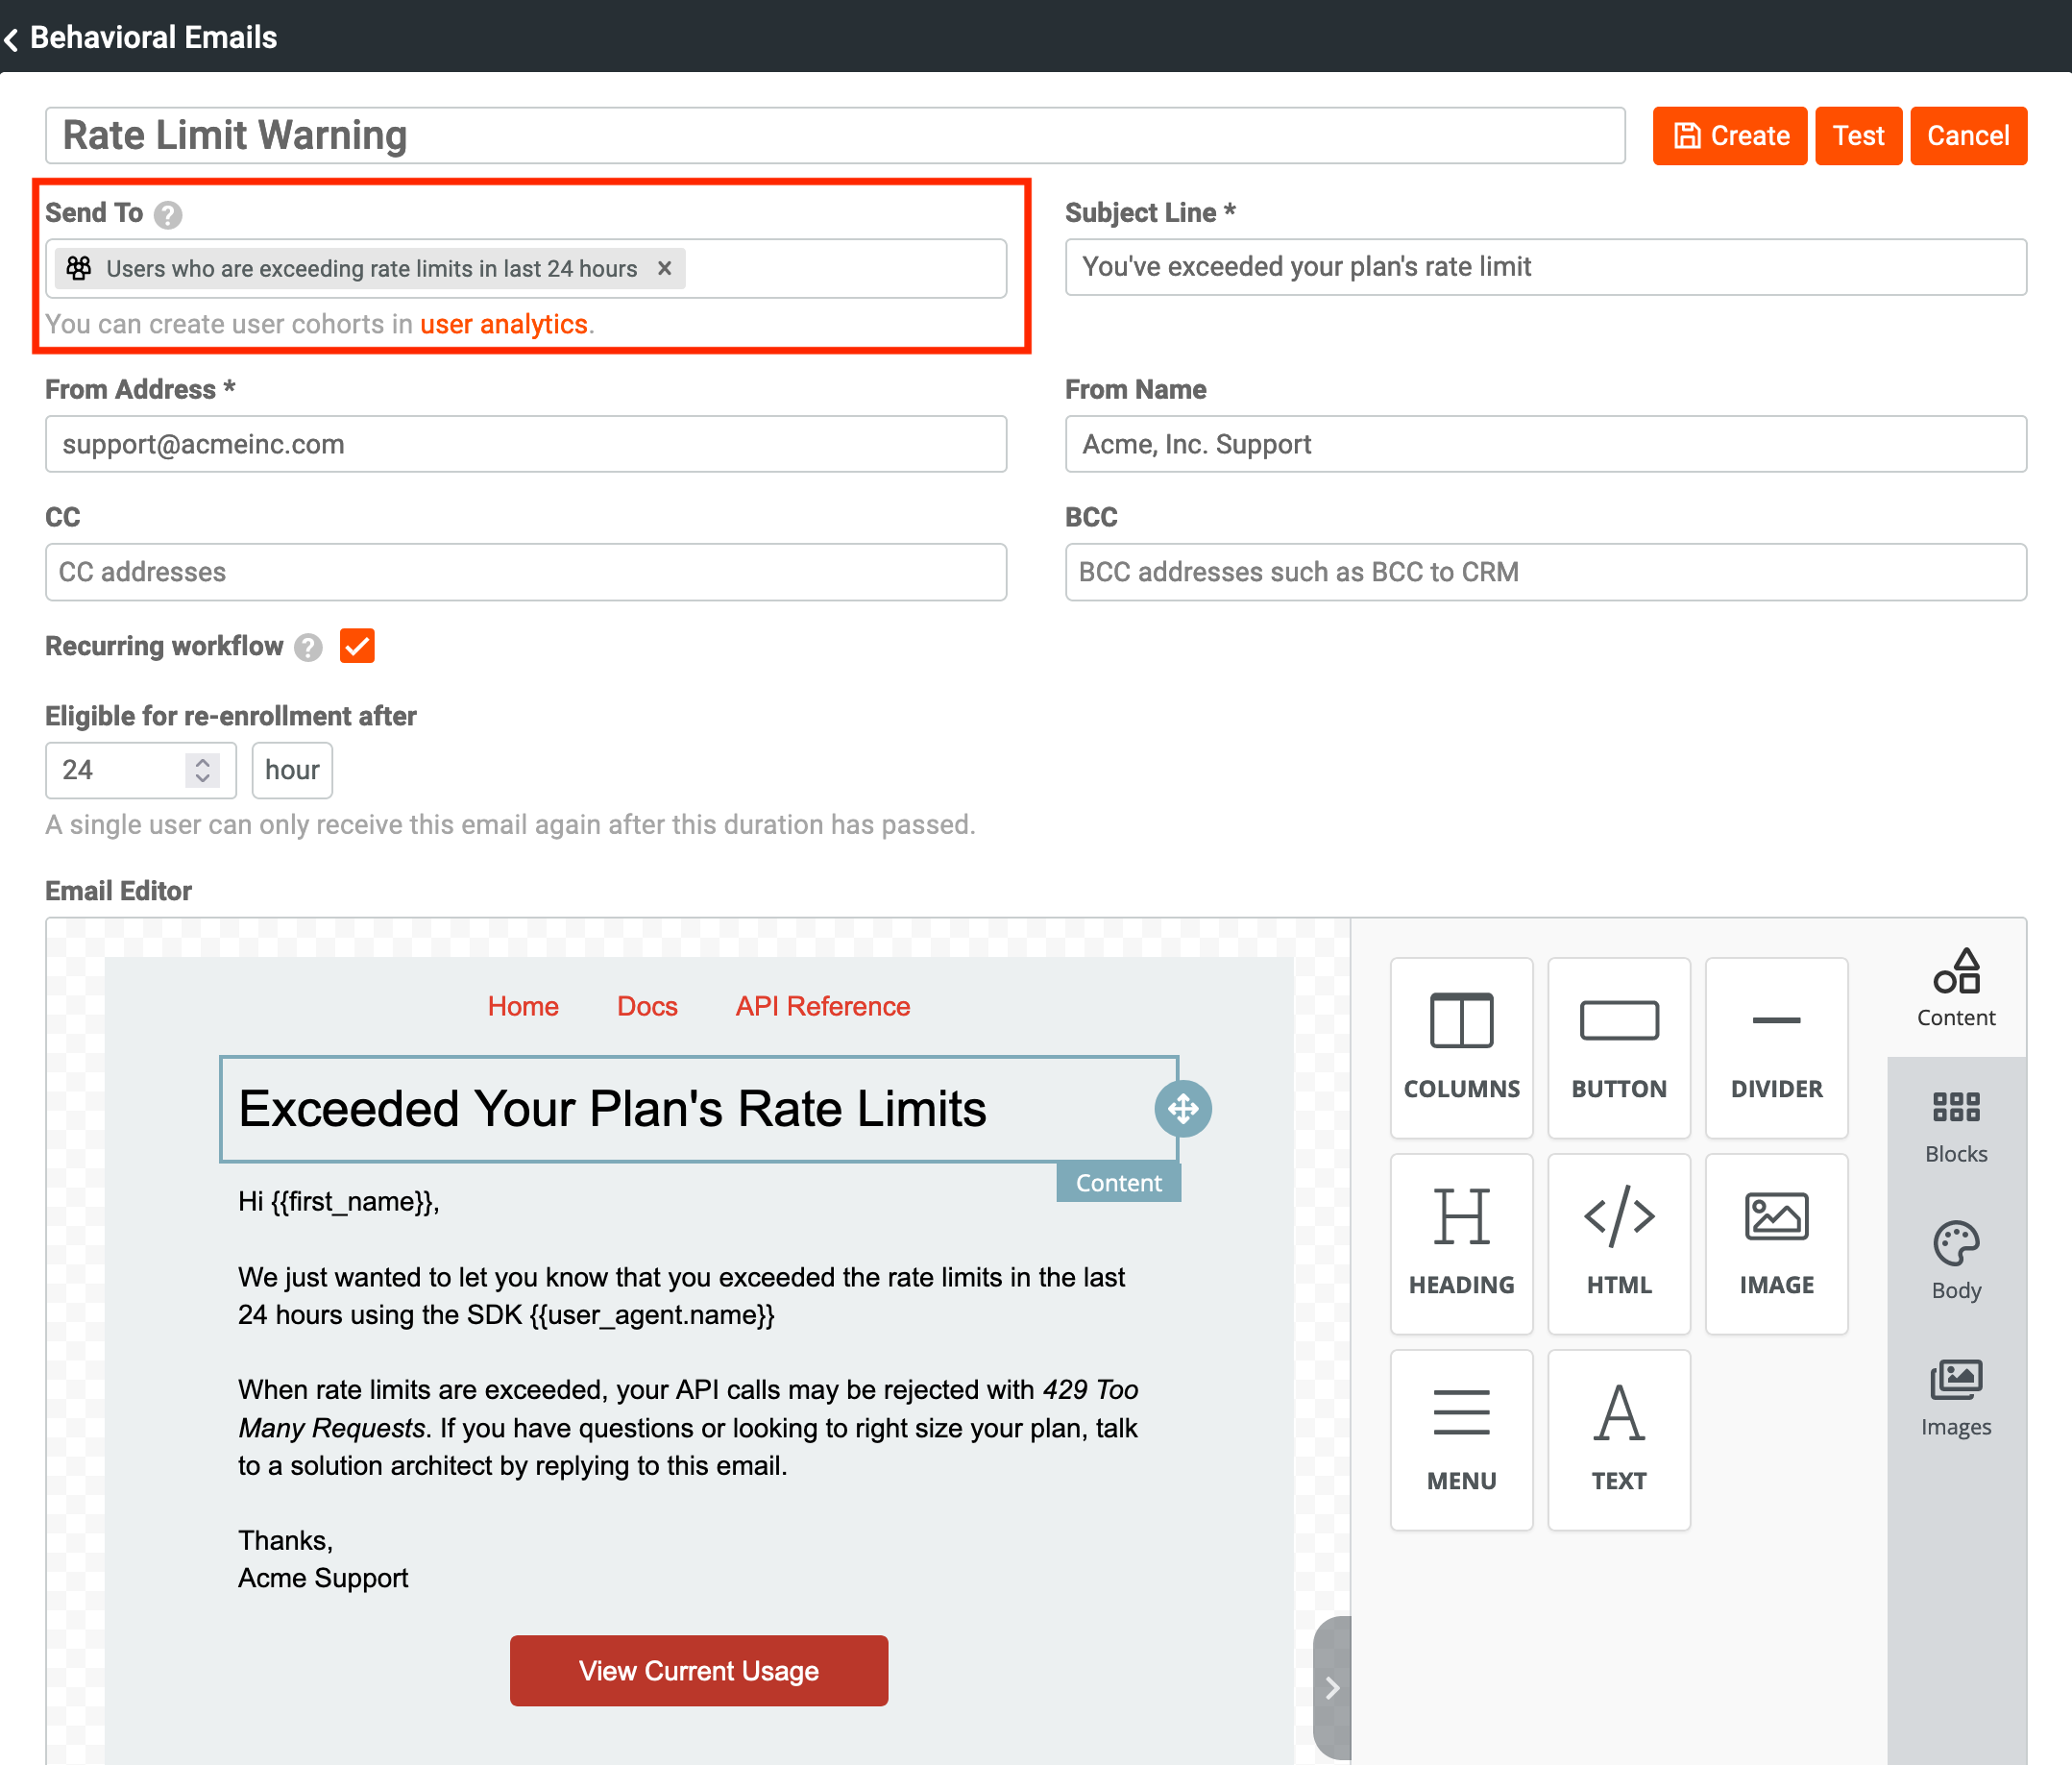
Task: Edit the Rate Limit Warning title field
Action: point(835,135)
